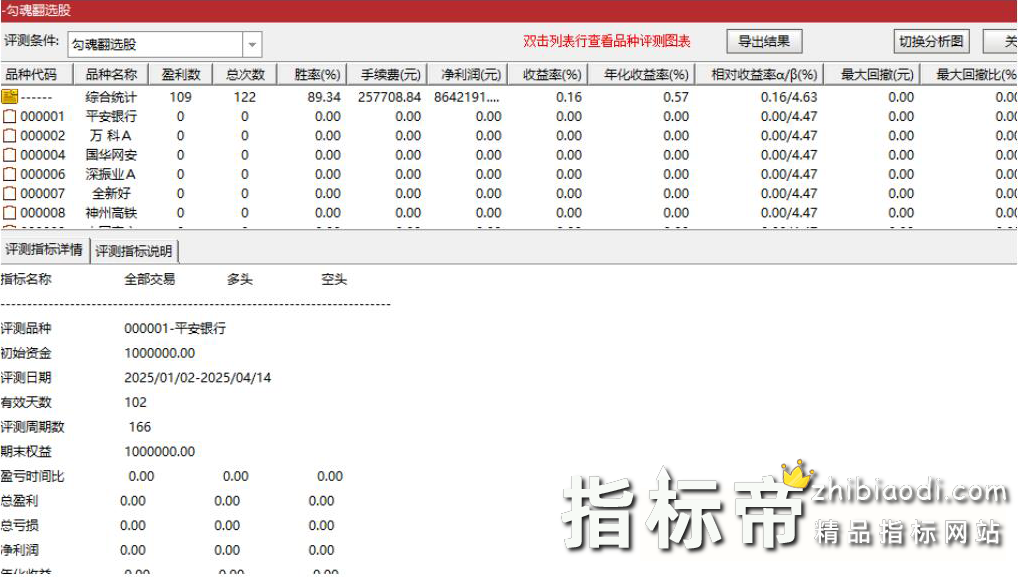This screenshot has width=1020, height=577.
Task: Select the 评测指标详情 tab
Action: (44, 250)
